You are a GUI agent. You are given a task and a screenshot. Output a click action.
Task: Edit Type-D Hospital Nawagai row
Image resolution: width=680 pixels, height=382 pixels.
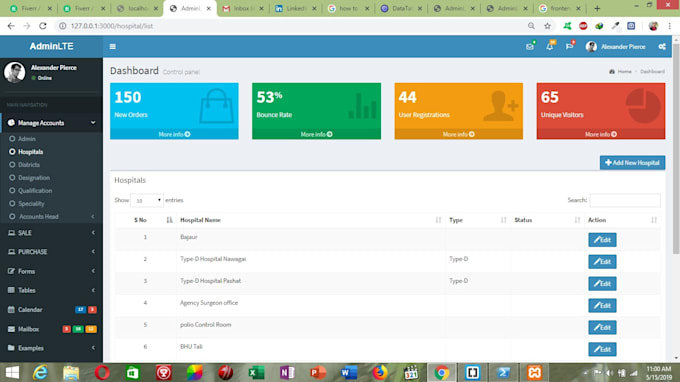pyautogui.click(x=602, y=261)
